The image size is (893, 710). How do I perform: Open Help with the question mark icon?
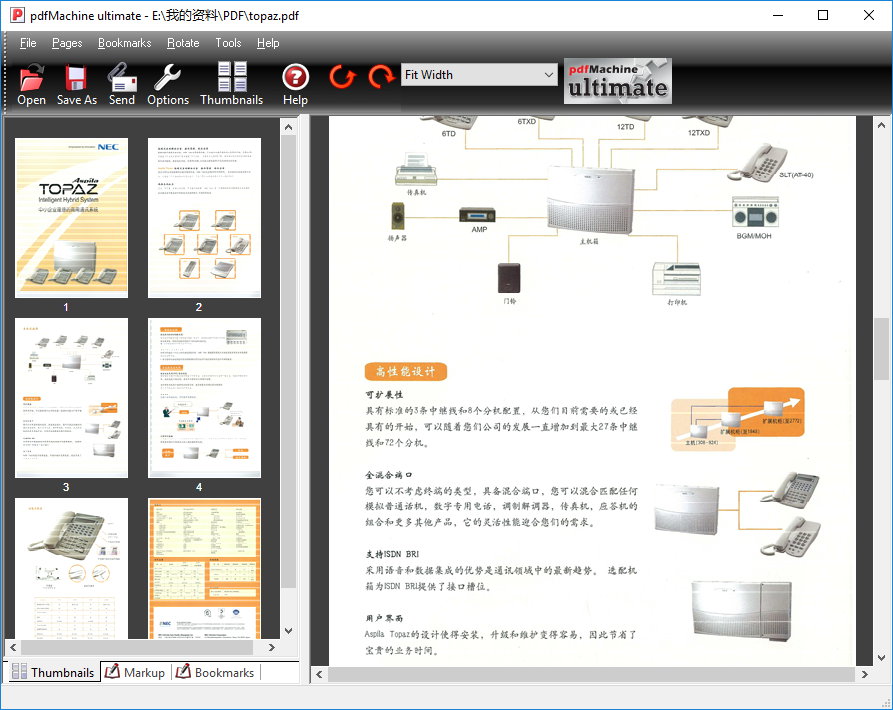tap(295, 84)
